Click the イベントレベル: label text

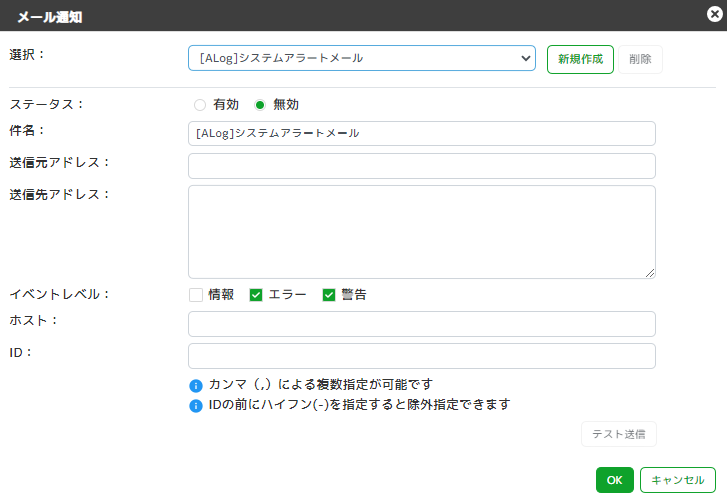[x=59, y=294]
